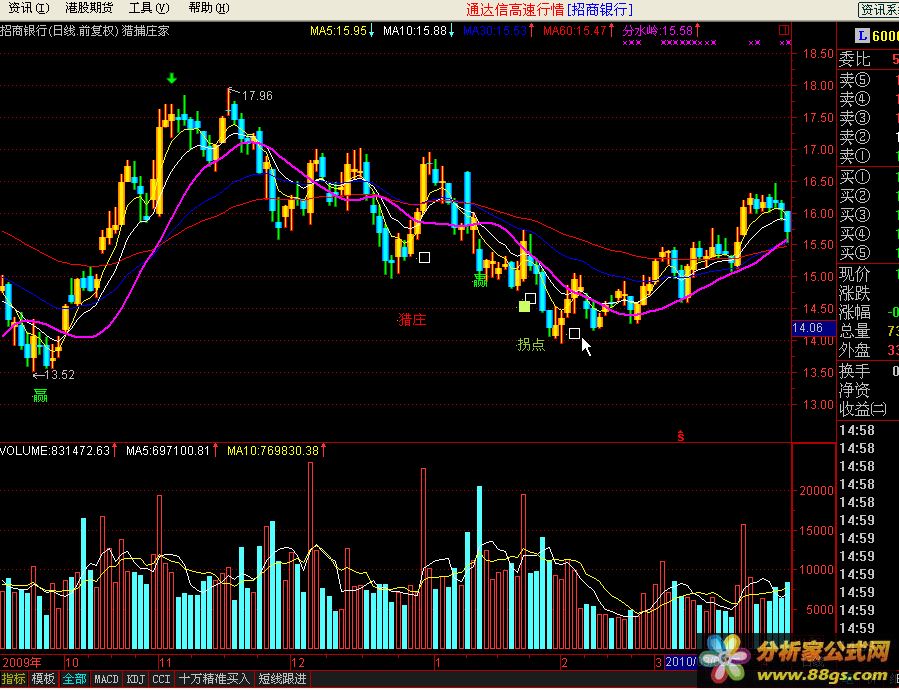Viewport: 899px width, 690px height.
Task: Select the CCI indicator tab
Action: pyautogui.click(x=161, y=679)
